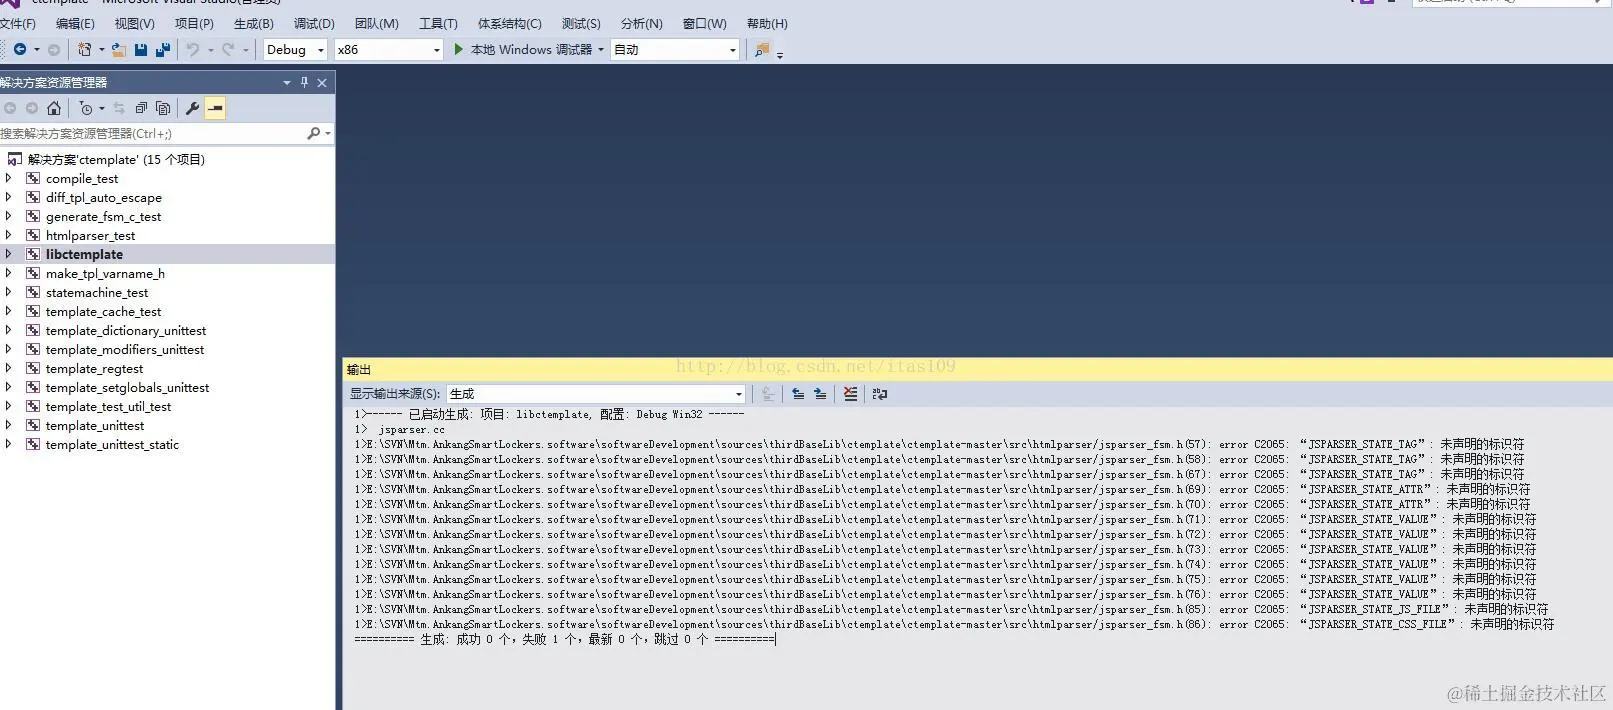Viewport: 1613px width, 710px height.
Task: Open the 测试(S) menu
Action: point(581,23)
